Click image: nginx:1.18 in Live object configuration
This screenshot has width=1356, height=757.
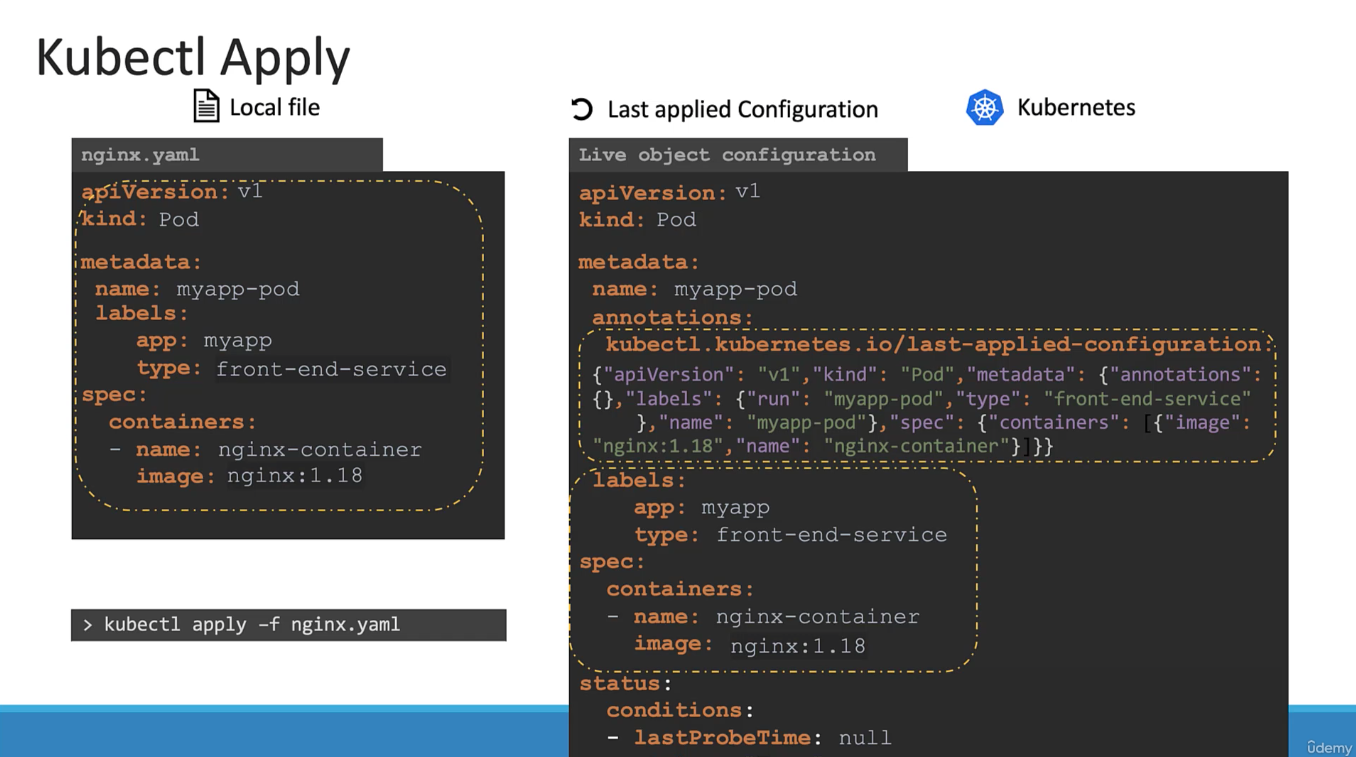point(750,645)
